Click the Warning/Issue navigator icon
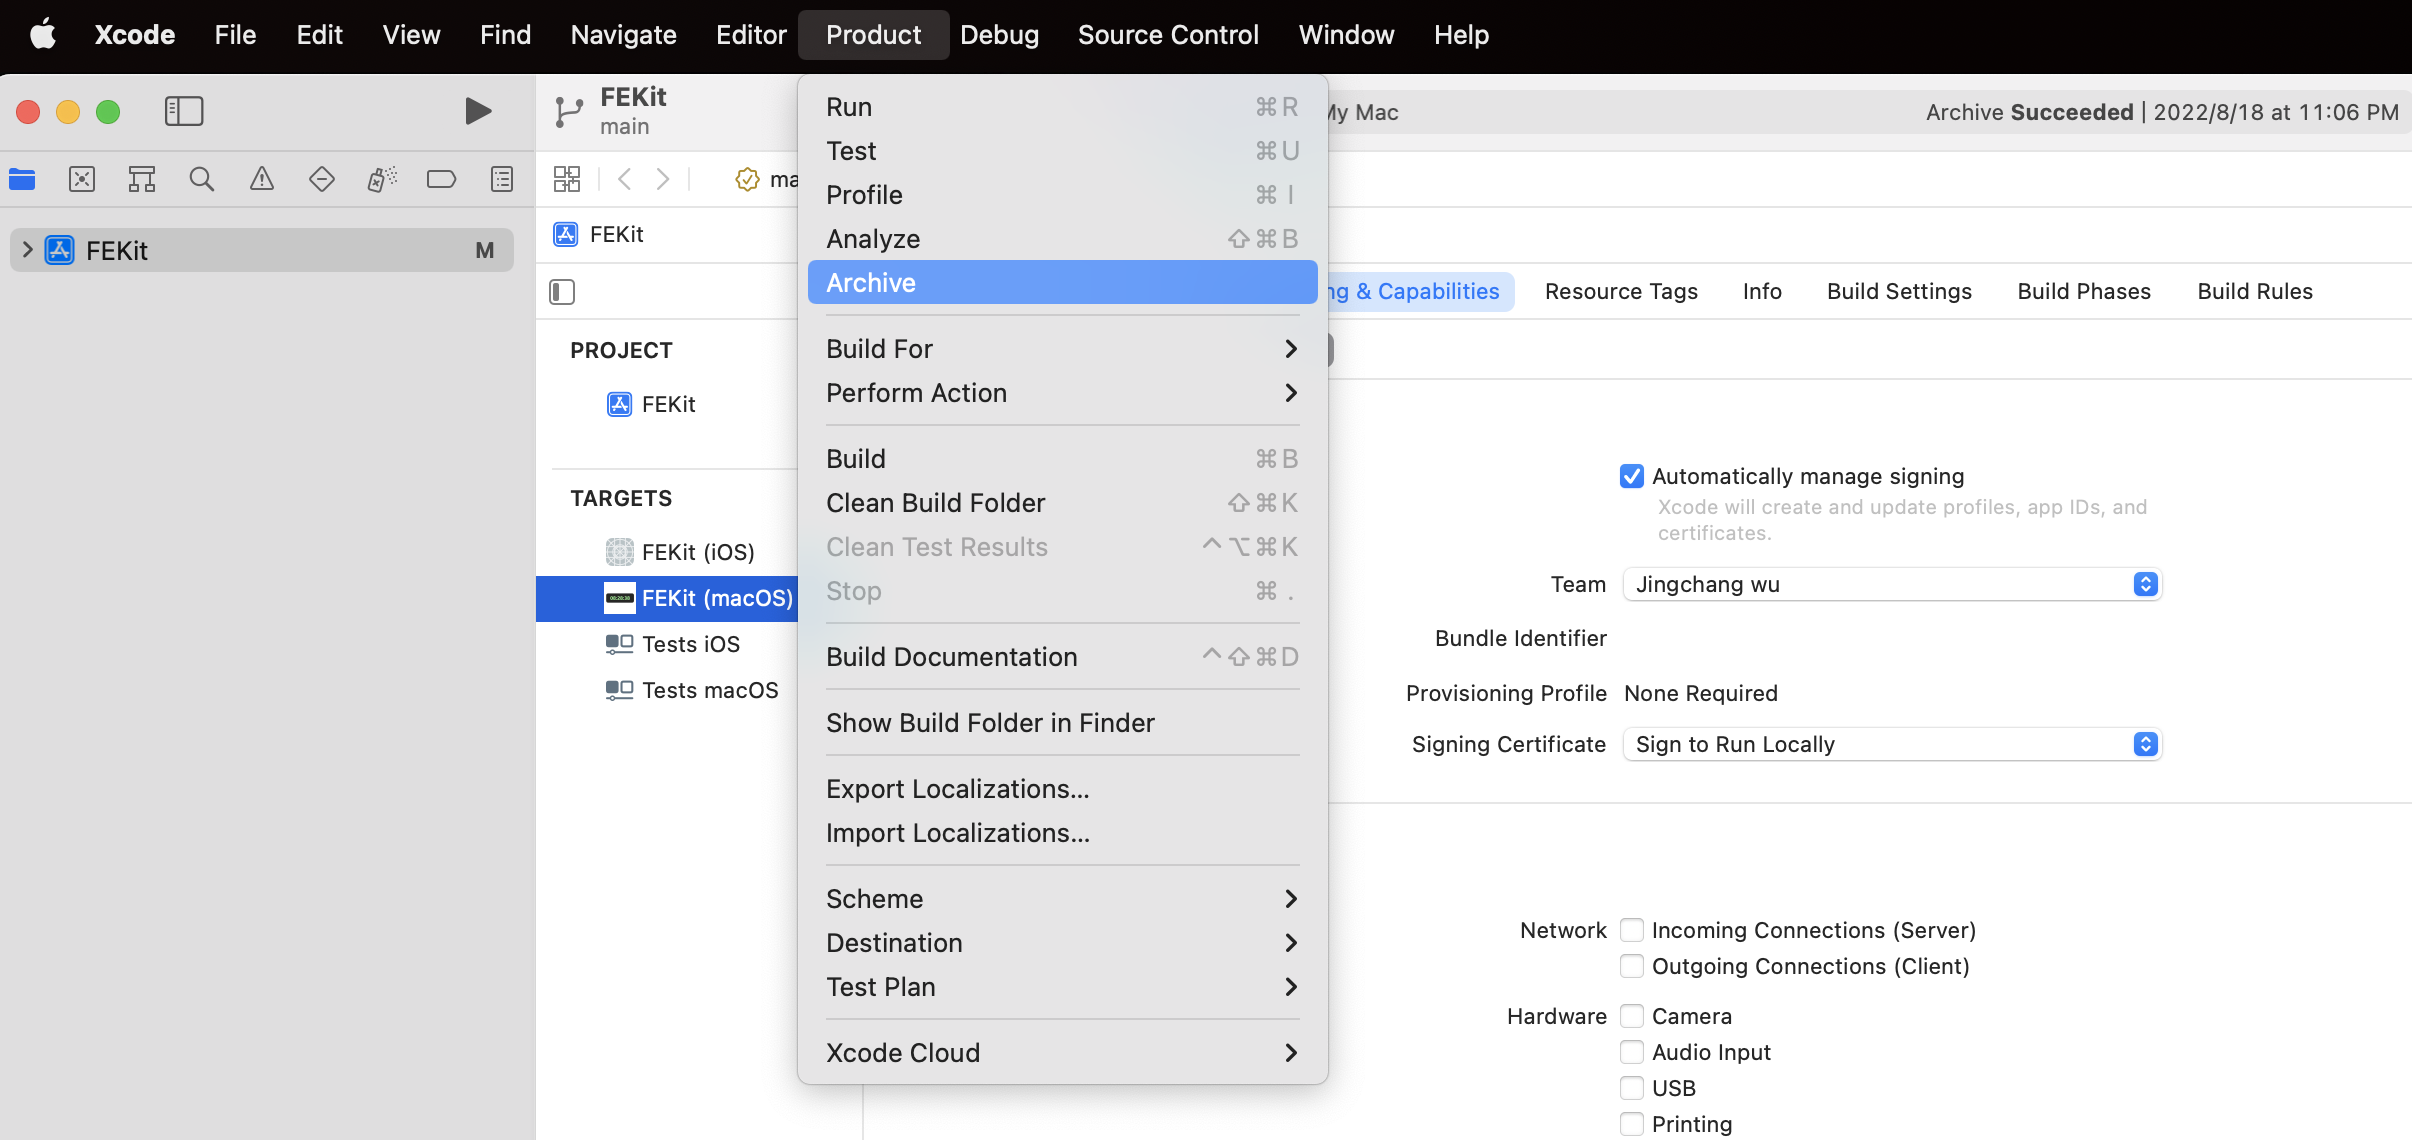 (x=262, y=178)
